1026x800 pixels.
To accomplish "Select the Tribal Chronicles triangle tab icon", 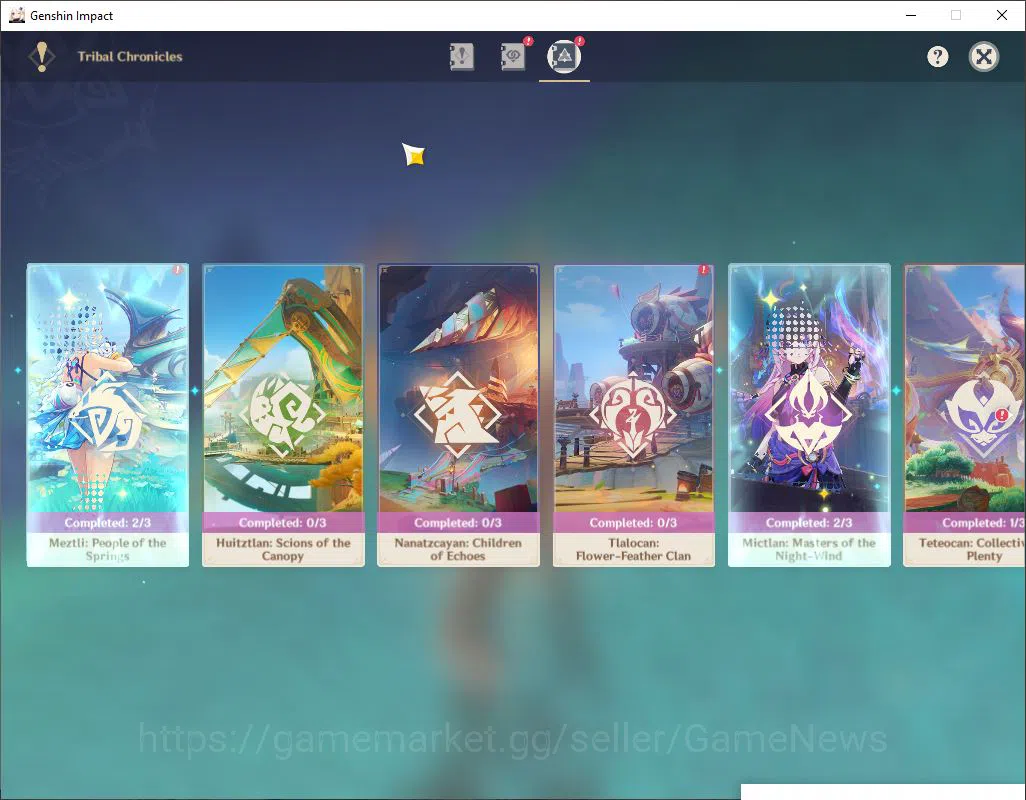I will (x=564, y=57).
